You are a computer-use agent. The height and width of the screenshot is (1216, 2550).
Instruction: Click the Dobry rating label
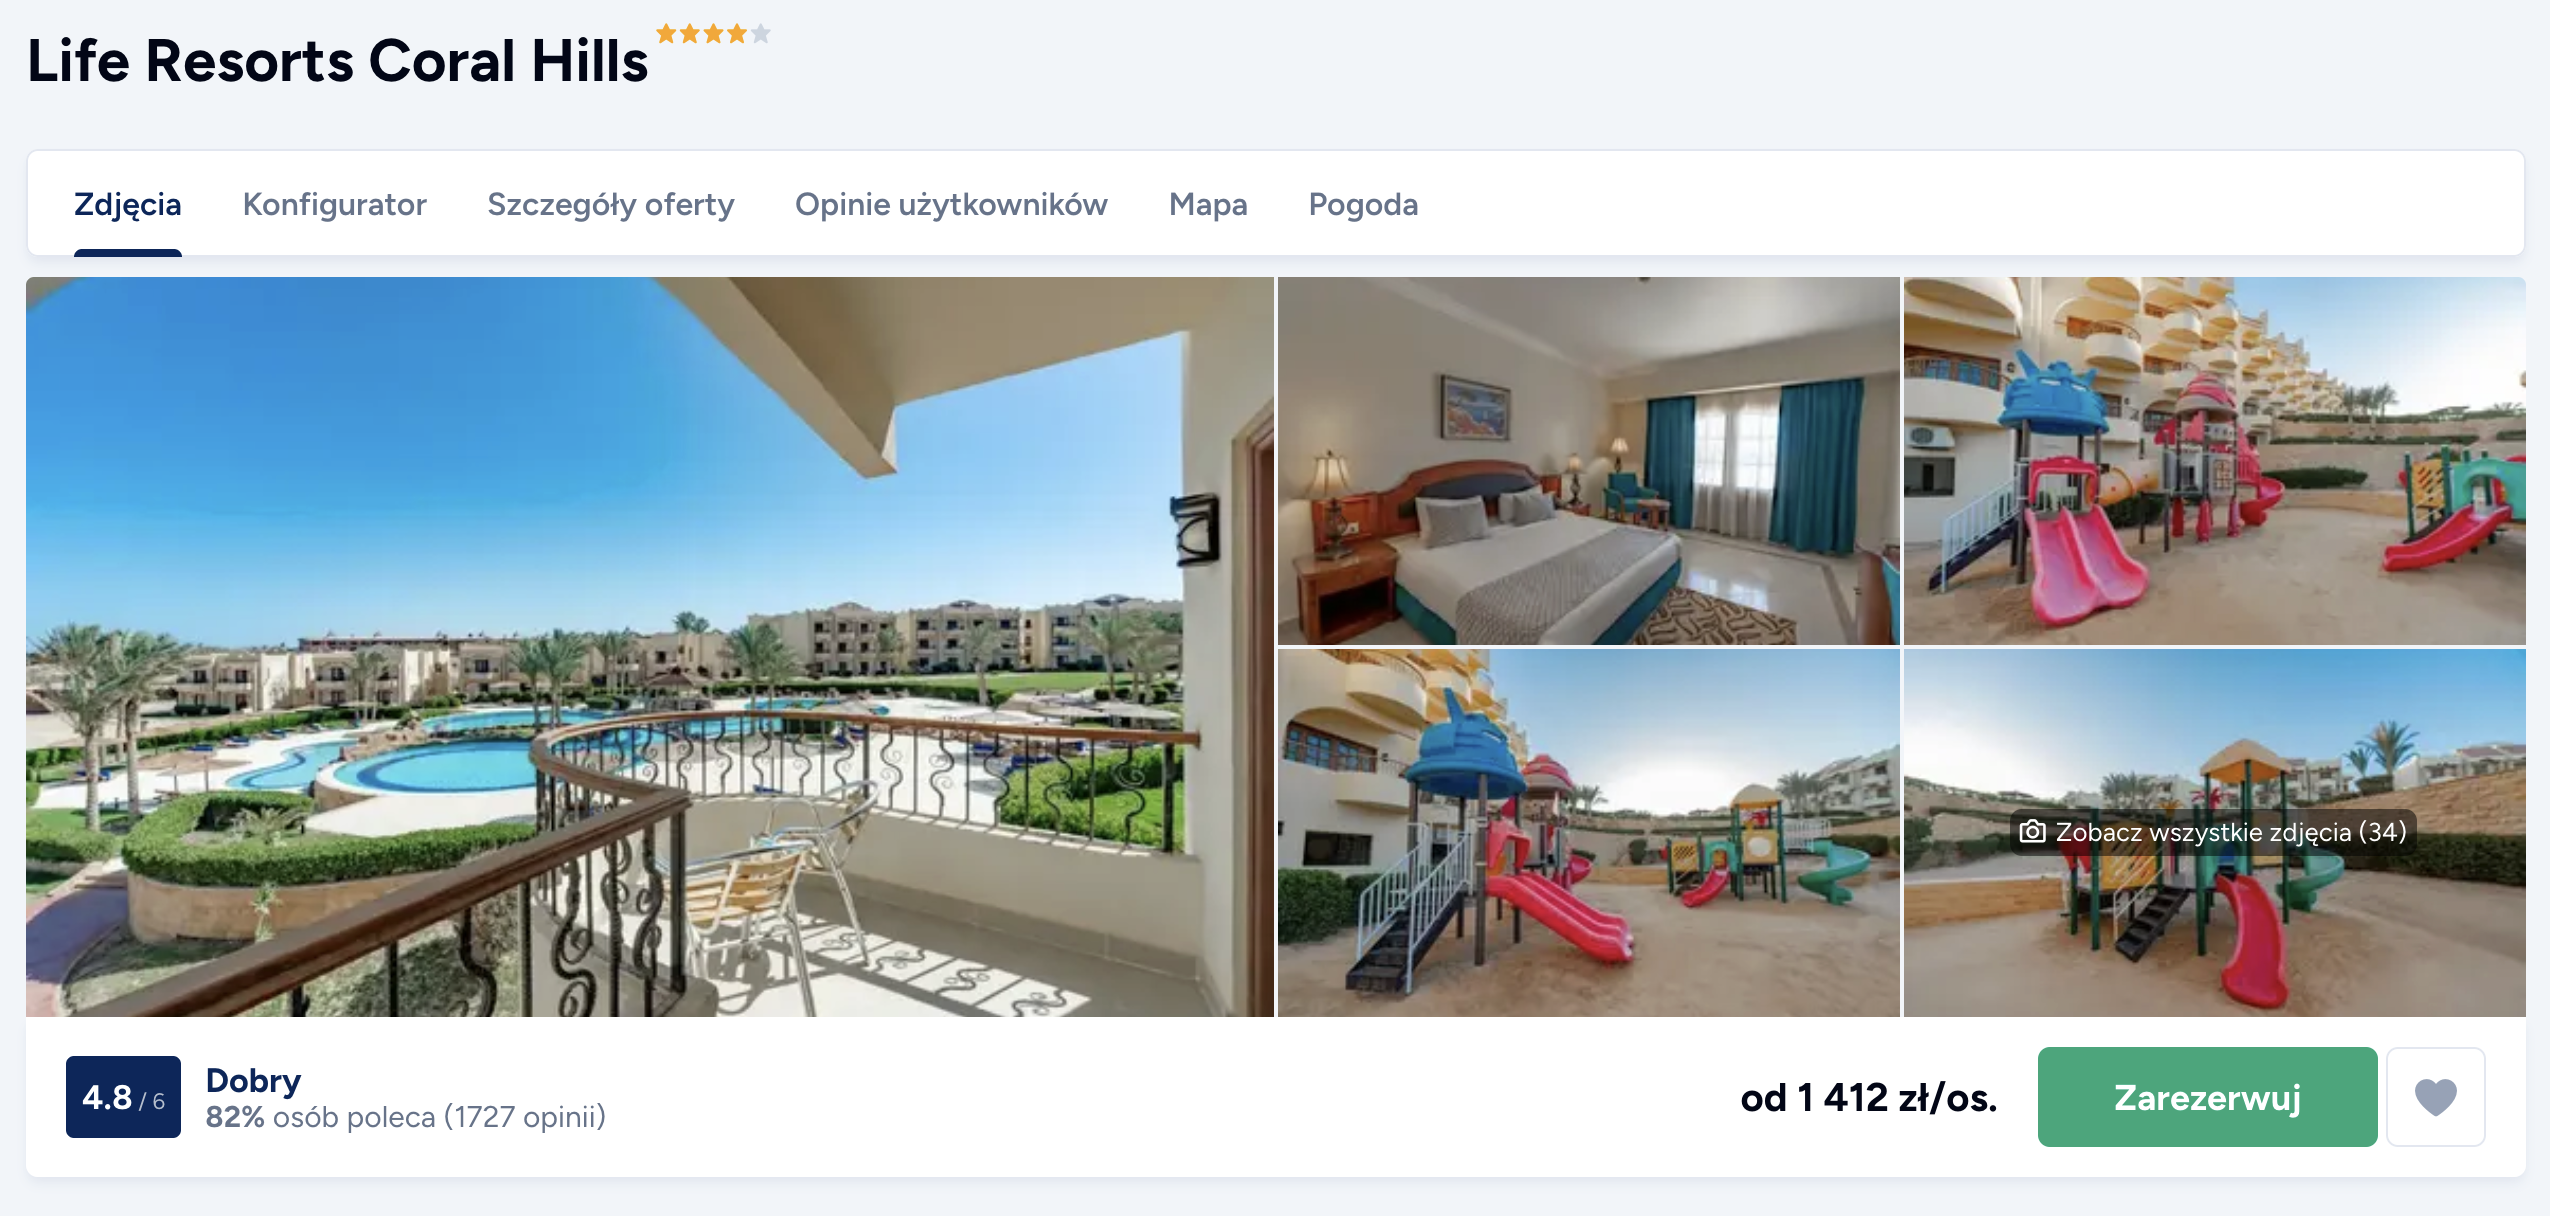pos(253,1080)
